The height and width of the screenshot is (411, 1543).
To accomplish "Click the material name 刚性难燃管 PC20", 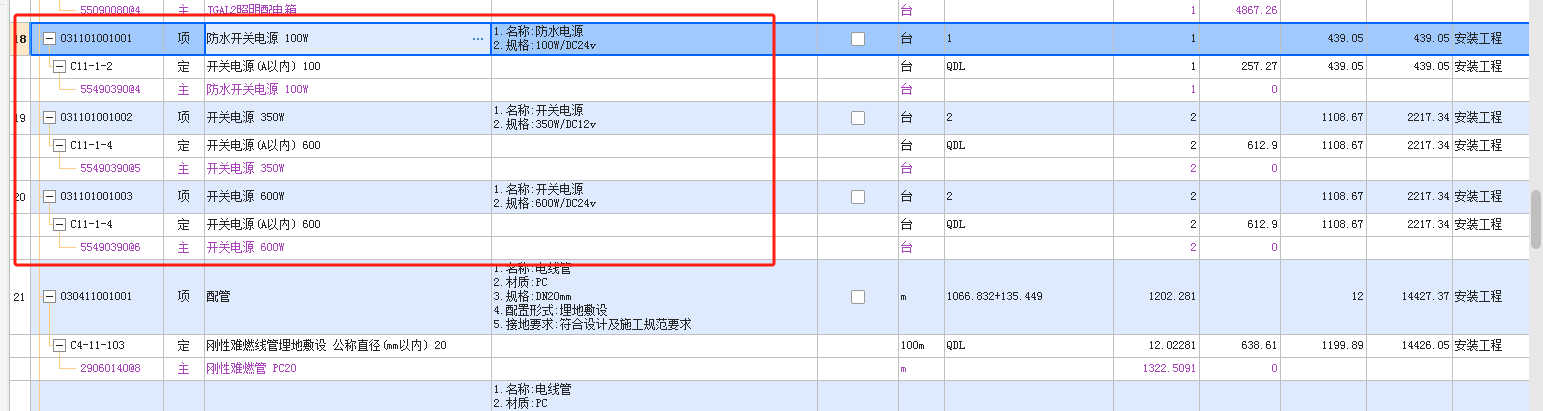I will (251, 369).
